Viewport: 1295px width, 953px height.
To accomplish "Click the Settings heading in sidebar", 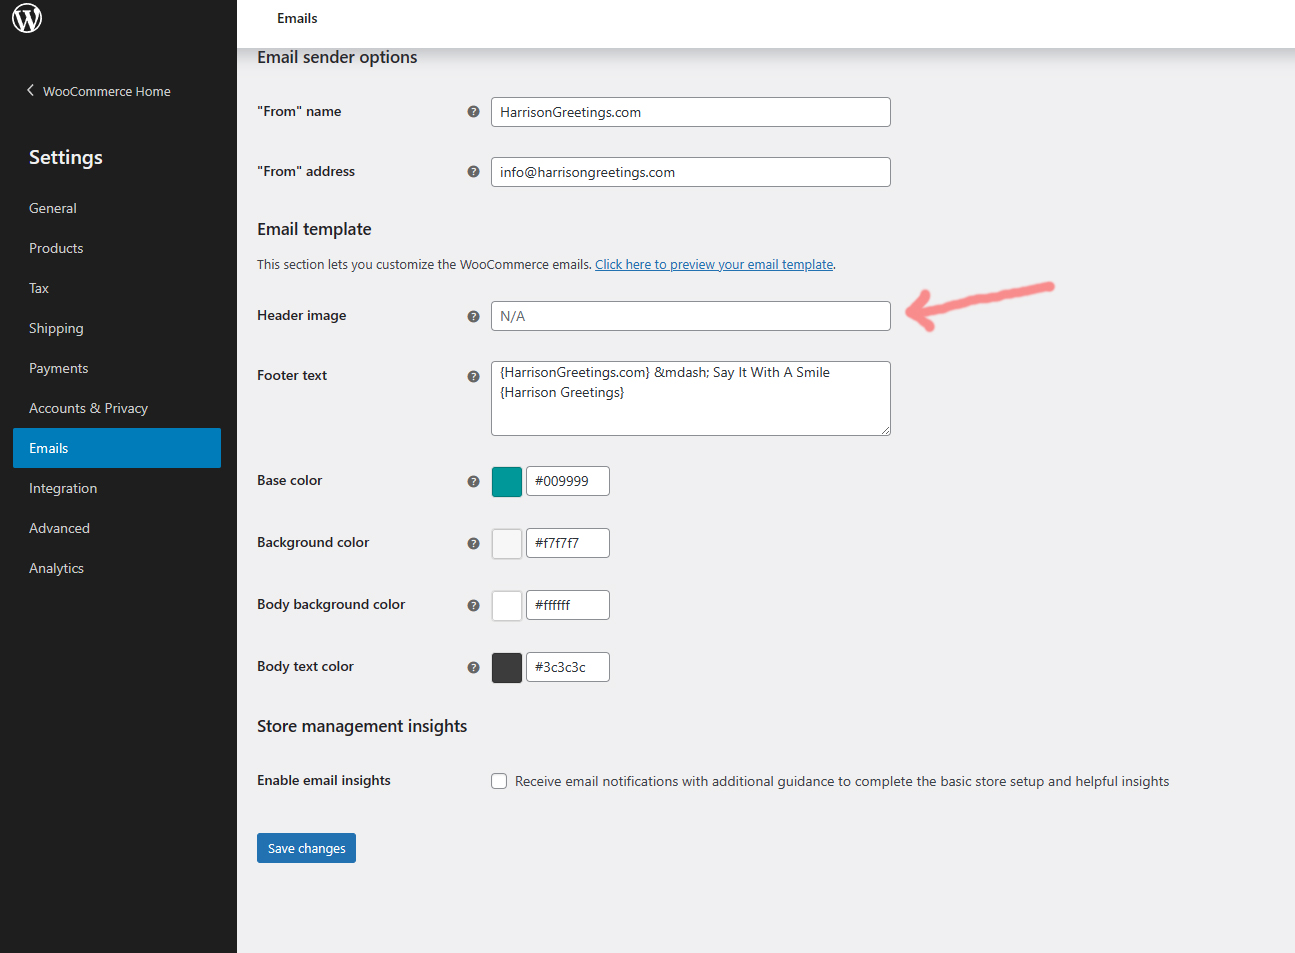I will (66, 157).
